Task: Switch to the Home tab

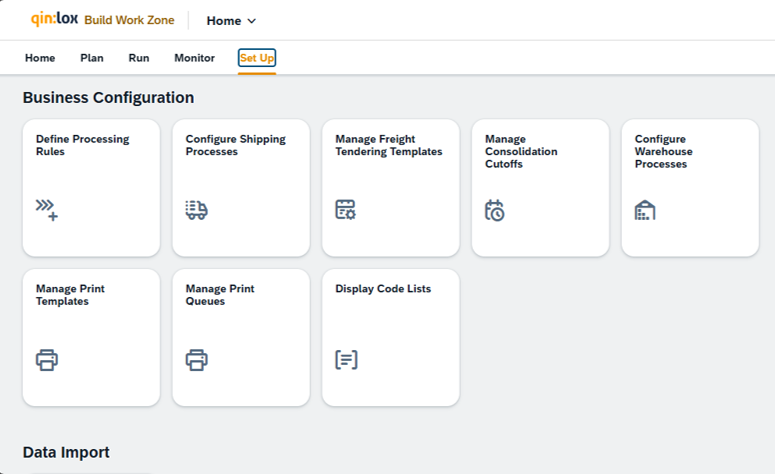Action: (x=40, y=58)
